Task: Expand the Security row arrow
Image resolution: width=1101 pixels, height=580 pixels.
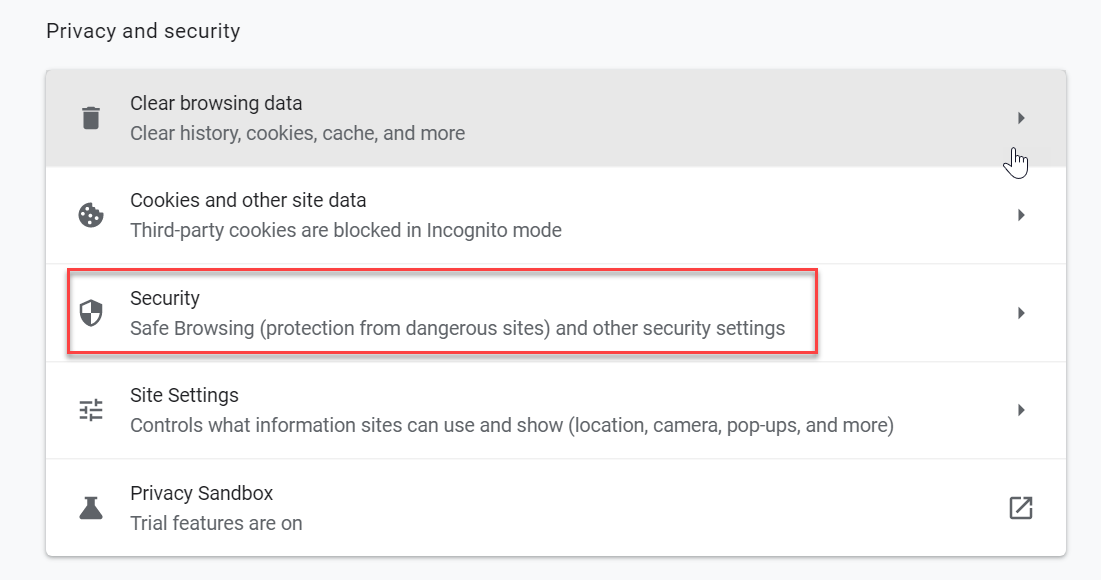Action: click(x=1021, y=312)
